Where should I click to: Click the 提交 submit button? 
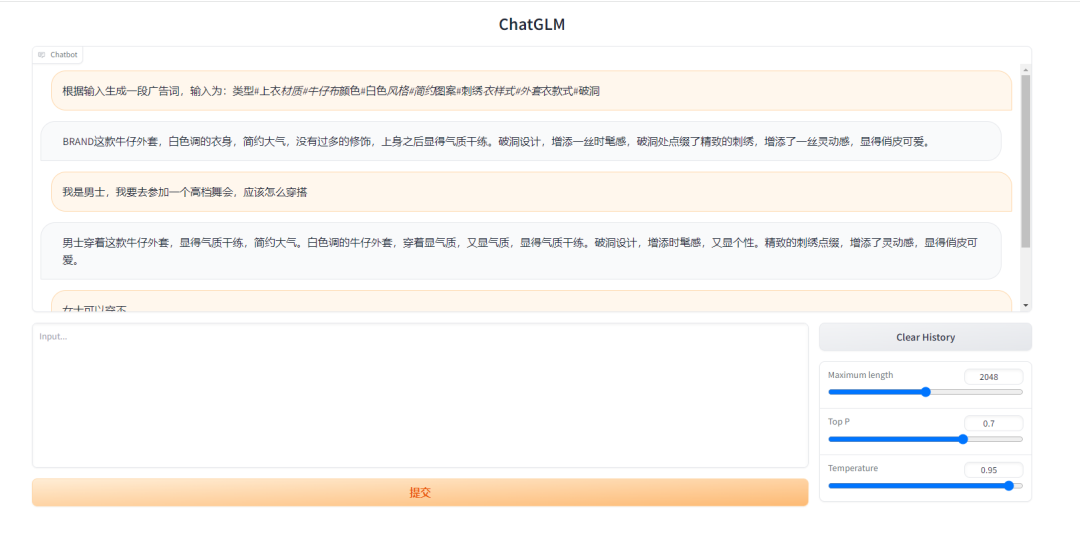pos(419,493)
